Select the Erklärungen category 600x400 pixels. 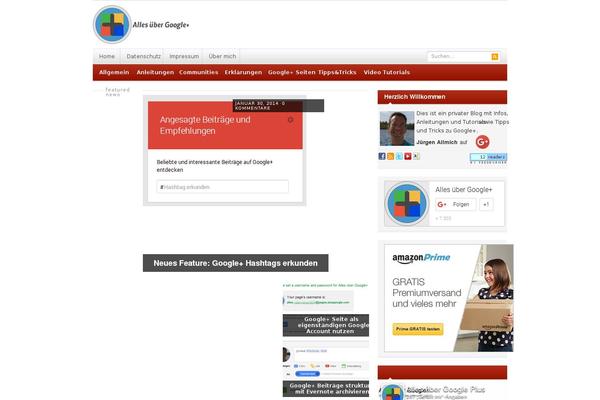pyautogui.click(x=243, y=72)
